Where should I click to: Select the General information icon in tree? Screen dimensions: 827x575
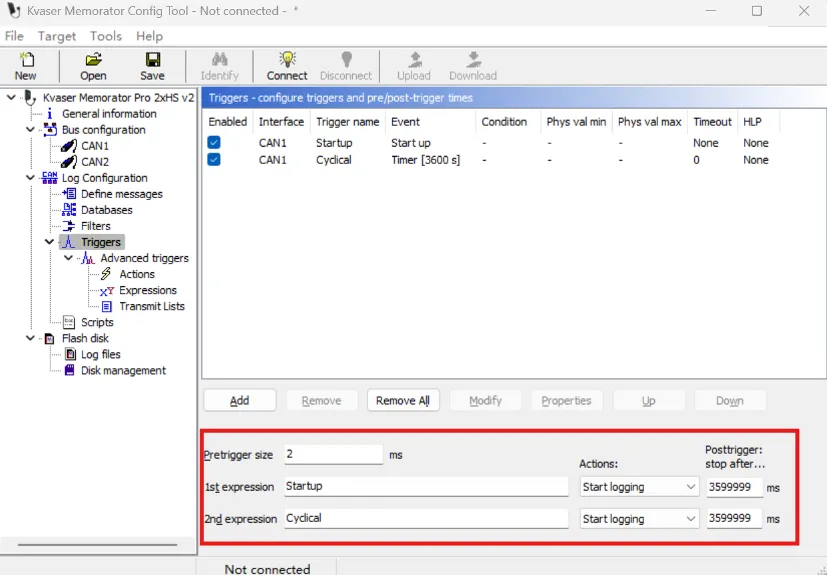[x=50, y=114]
